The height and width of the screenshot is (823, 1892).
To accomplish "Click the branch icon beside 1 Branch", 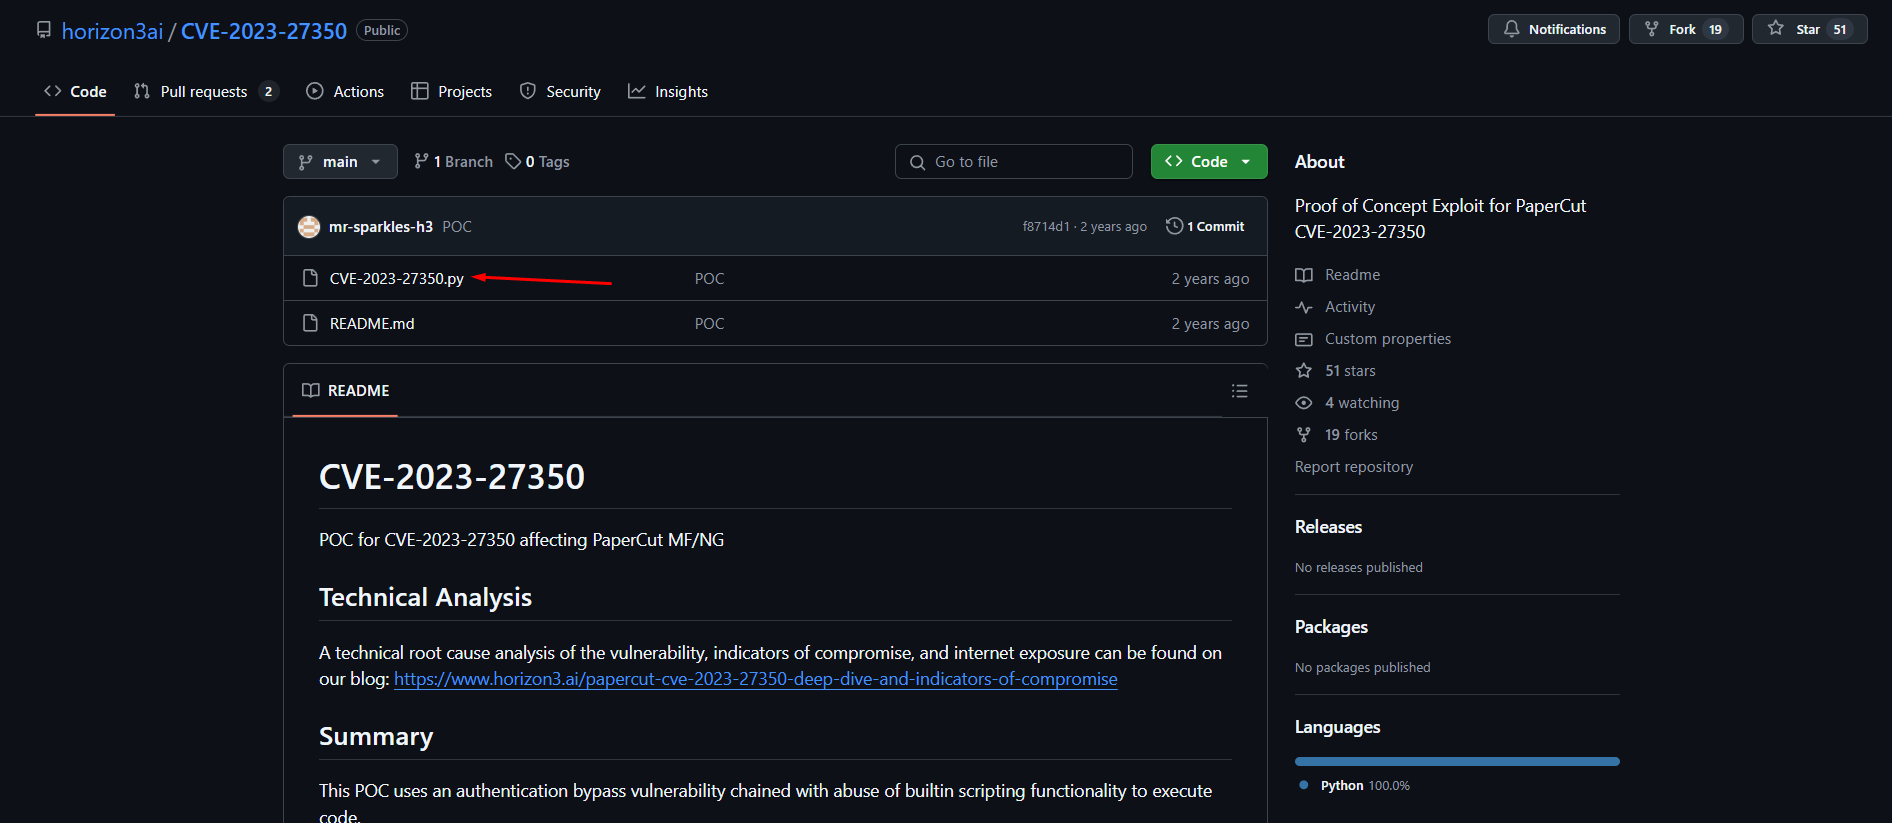I will point(422,161).
